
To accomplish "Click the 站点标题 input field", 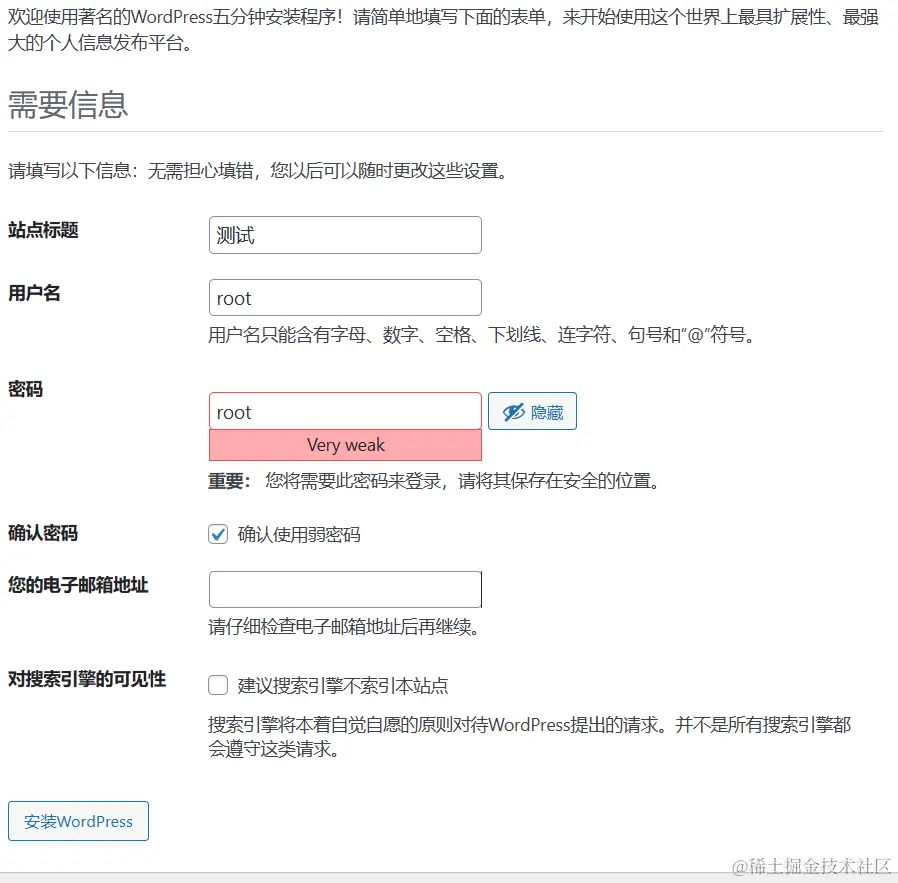I will 345,235.
